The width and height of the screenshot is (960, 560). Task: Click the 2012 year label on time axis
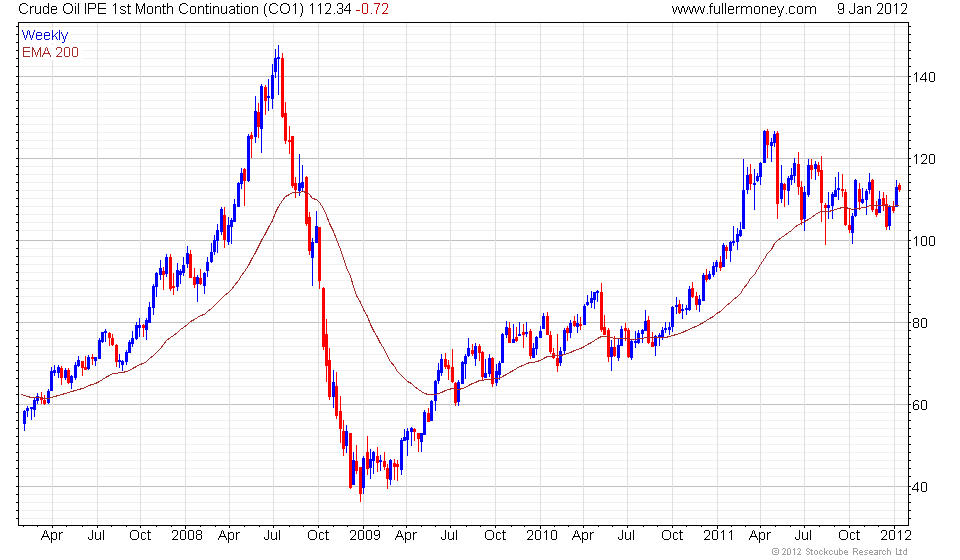[x=896, y=535]
